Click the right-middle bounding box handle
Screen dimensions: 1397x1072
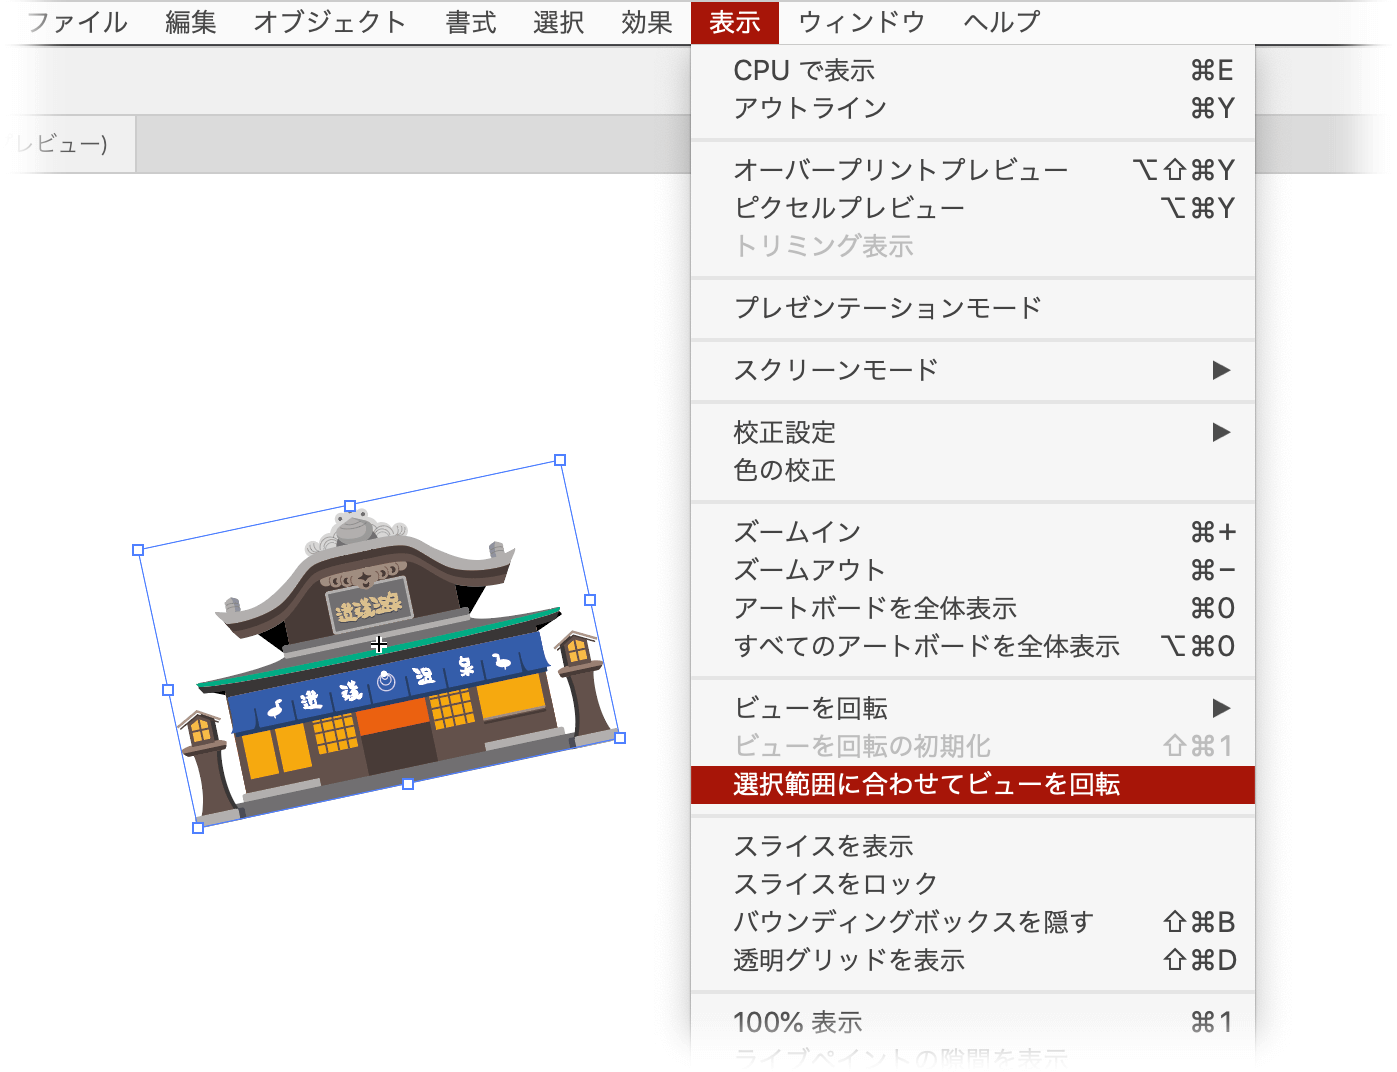click(x=590, y=600)
